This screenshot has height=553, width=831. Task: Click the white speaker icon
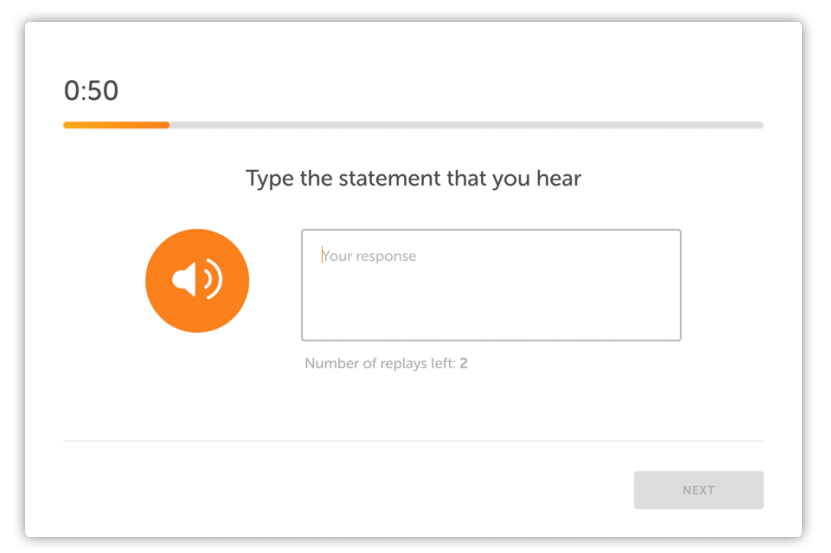click(x=197, y=279)
